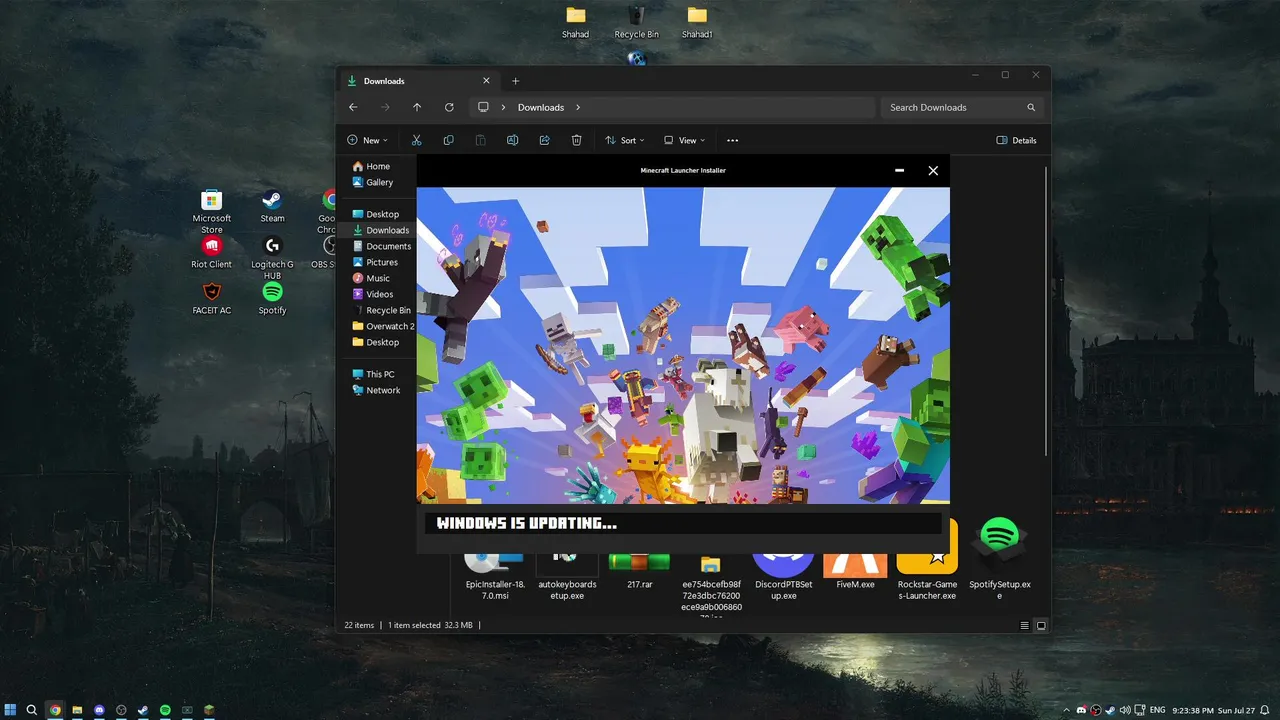Open Home in the navigation pane

click(x=377, y=166)
